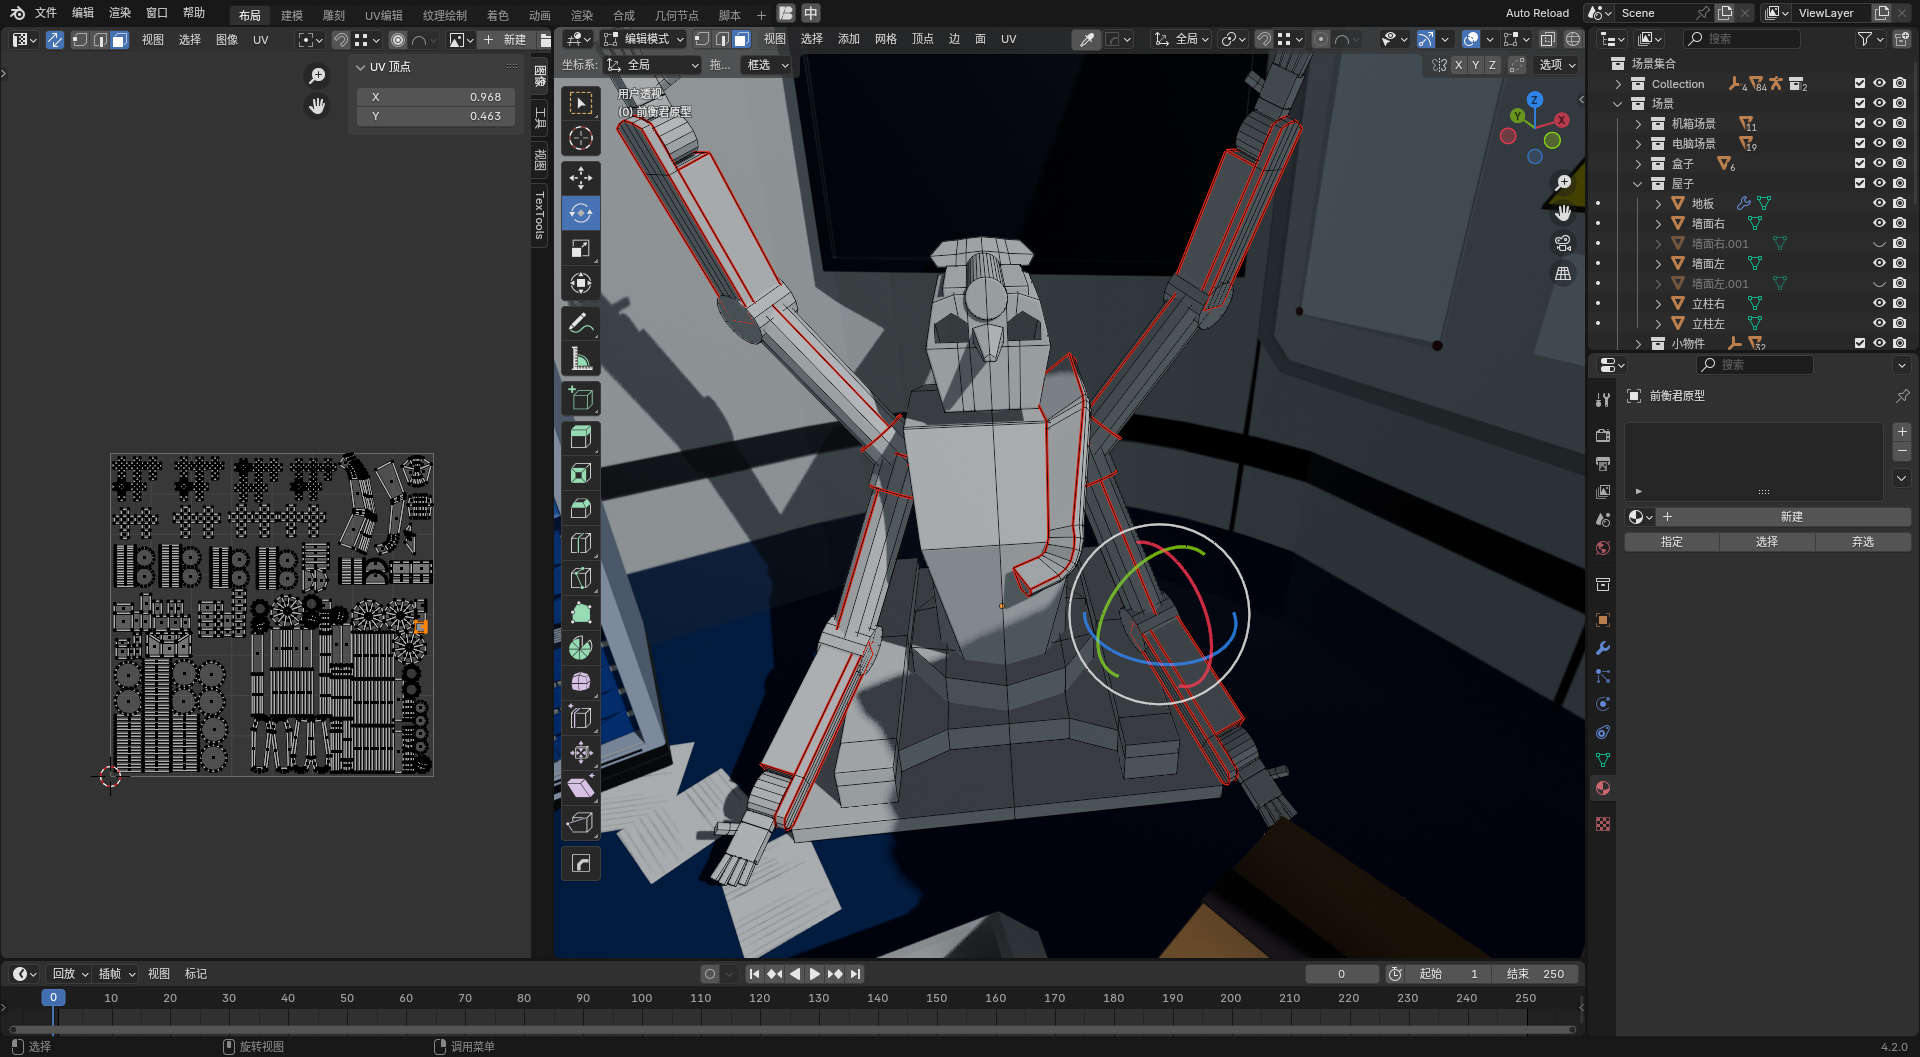
Task: Select the Scale tool in viewport toolbar
Action: 580,248
